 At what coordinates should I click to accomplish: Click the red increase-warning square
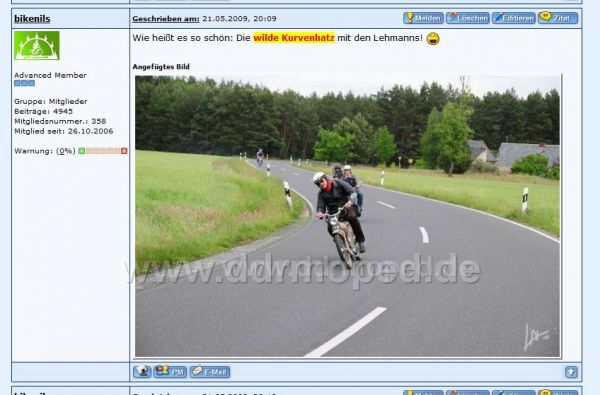(x=124, y=151)
